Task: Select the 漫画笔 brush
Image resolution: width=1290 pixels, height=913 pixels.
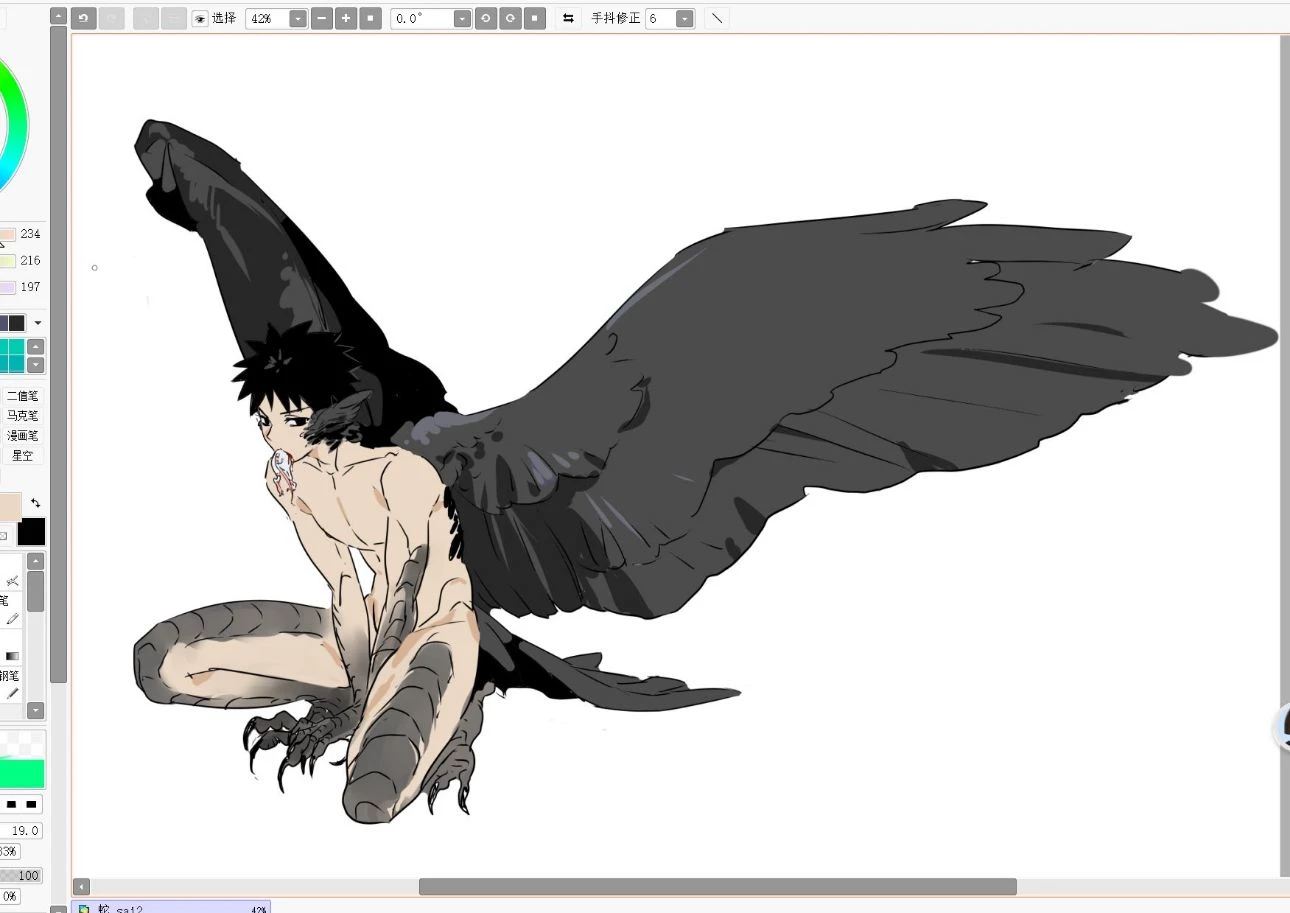Action: 22,435
